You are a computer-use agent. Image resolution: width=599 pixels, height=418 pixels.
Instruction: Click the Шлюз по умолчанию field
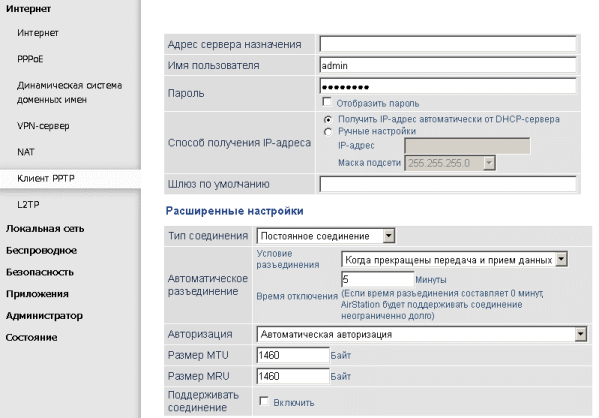[x=448, y=184]
